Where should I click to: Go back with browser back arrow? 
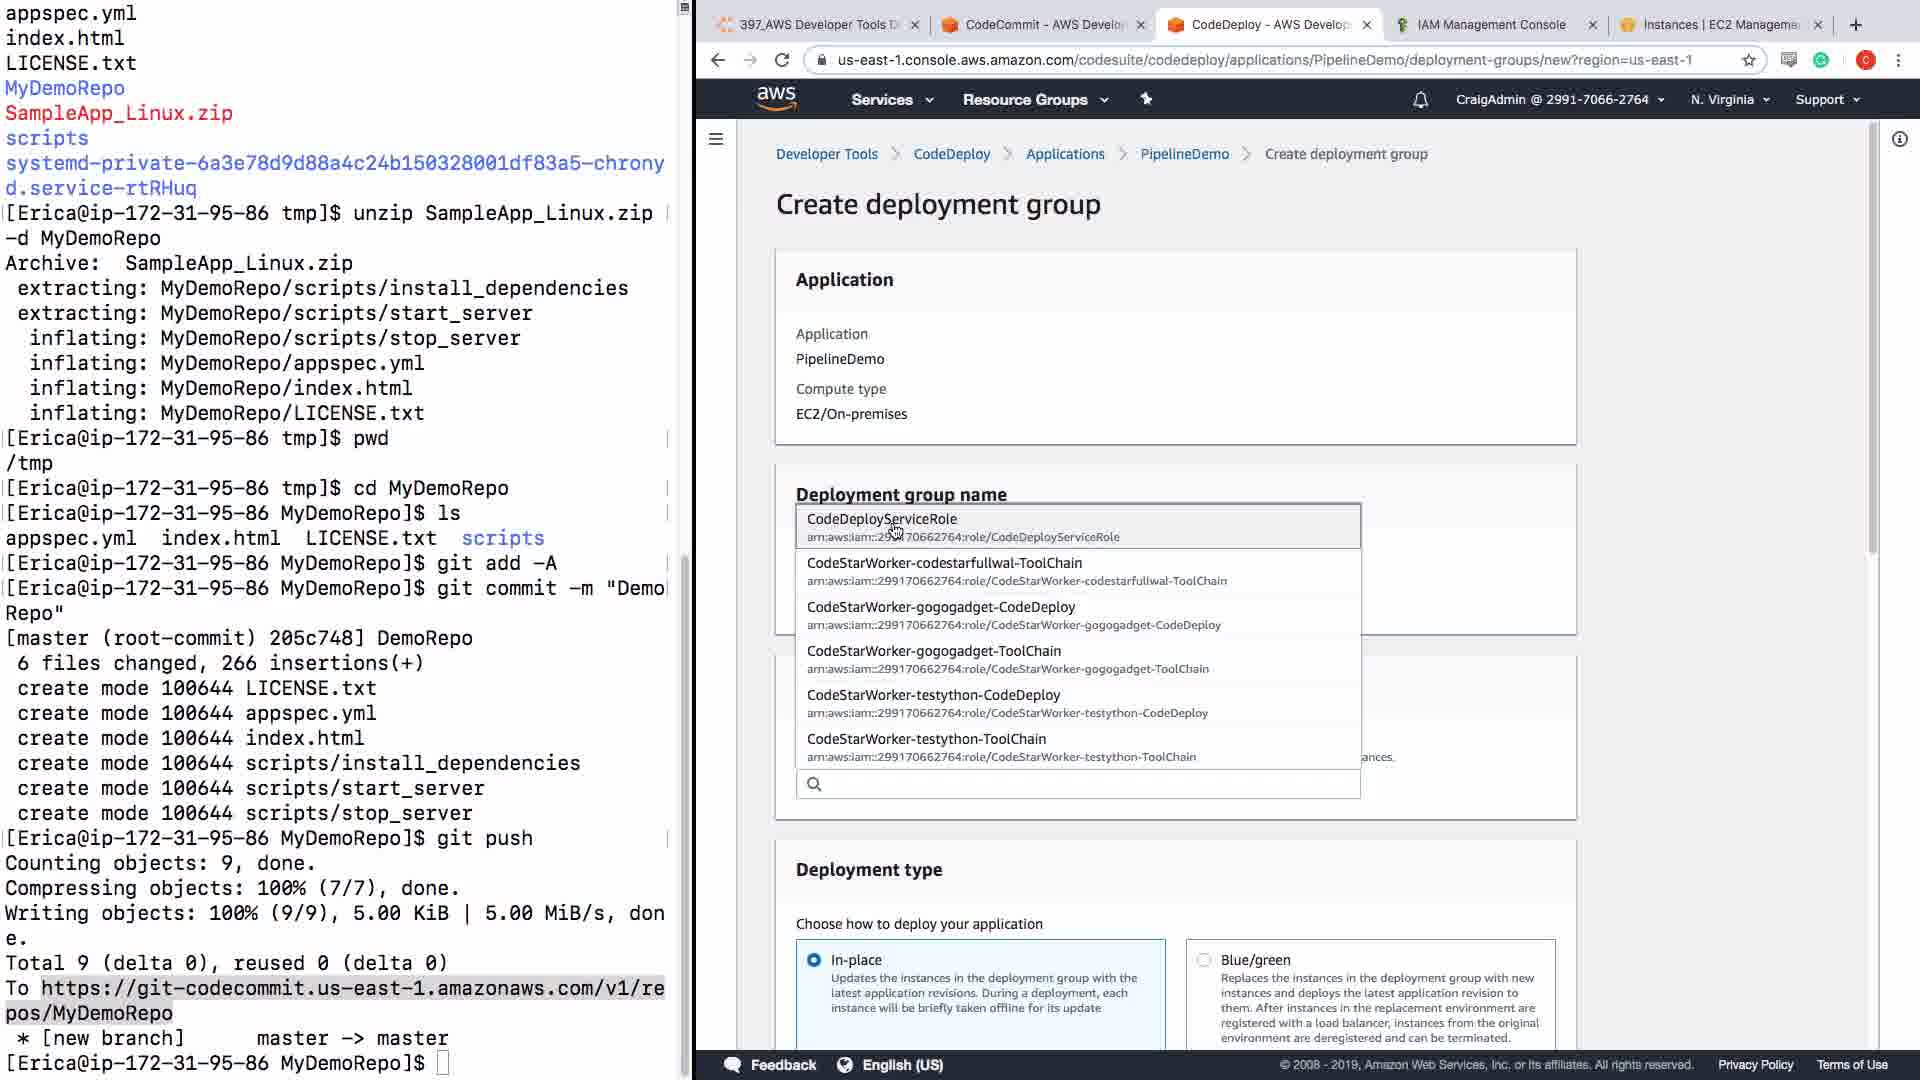pos(718,60)
